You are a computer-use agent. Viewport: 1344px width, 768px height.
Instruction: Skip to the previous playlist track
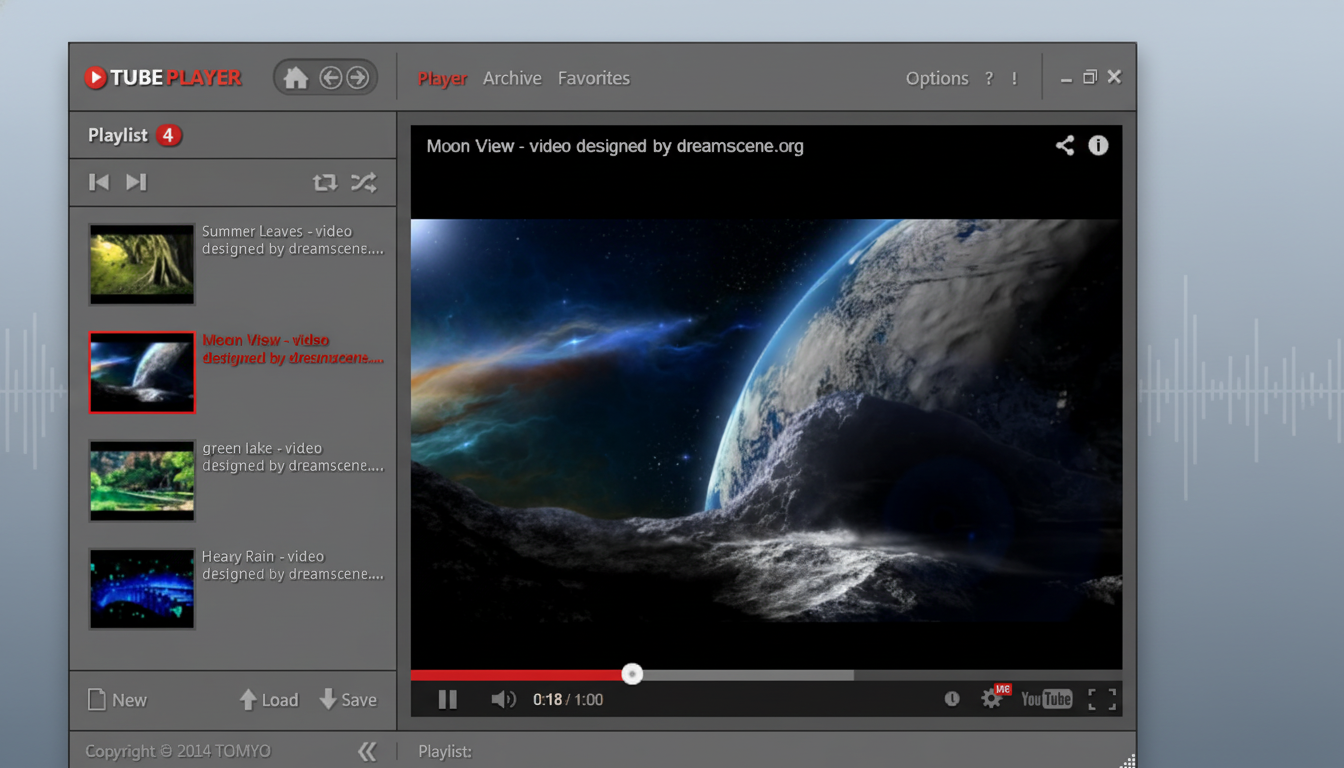pyautogui.click(x=99, y=182)
